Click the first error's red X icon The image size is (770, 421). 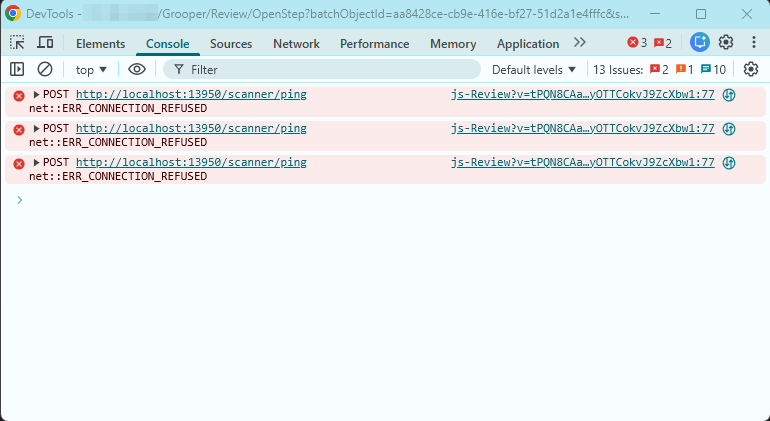point(19,96)
